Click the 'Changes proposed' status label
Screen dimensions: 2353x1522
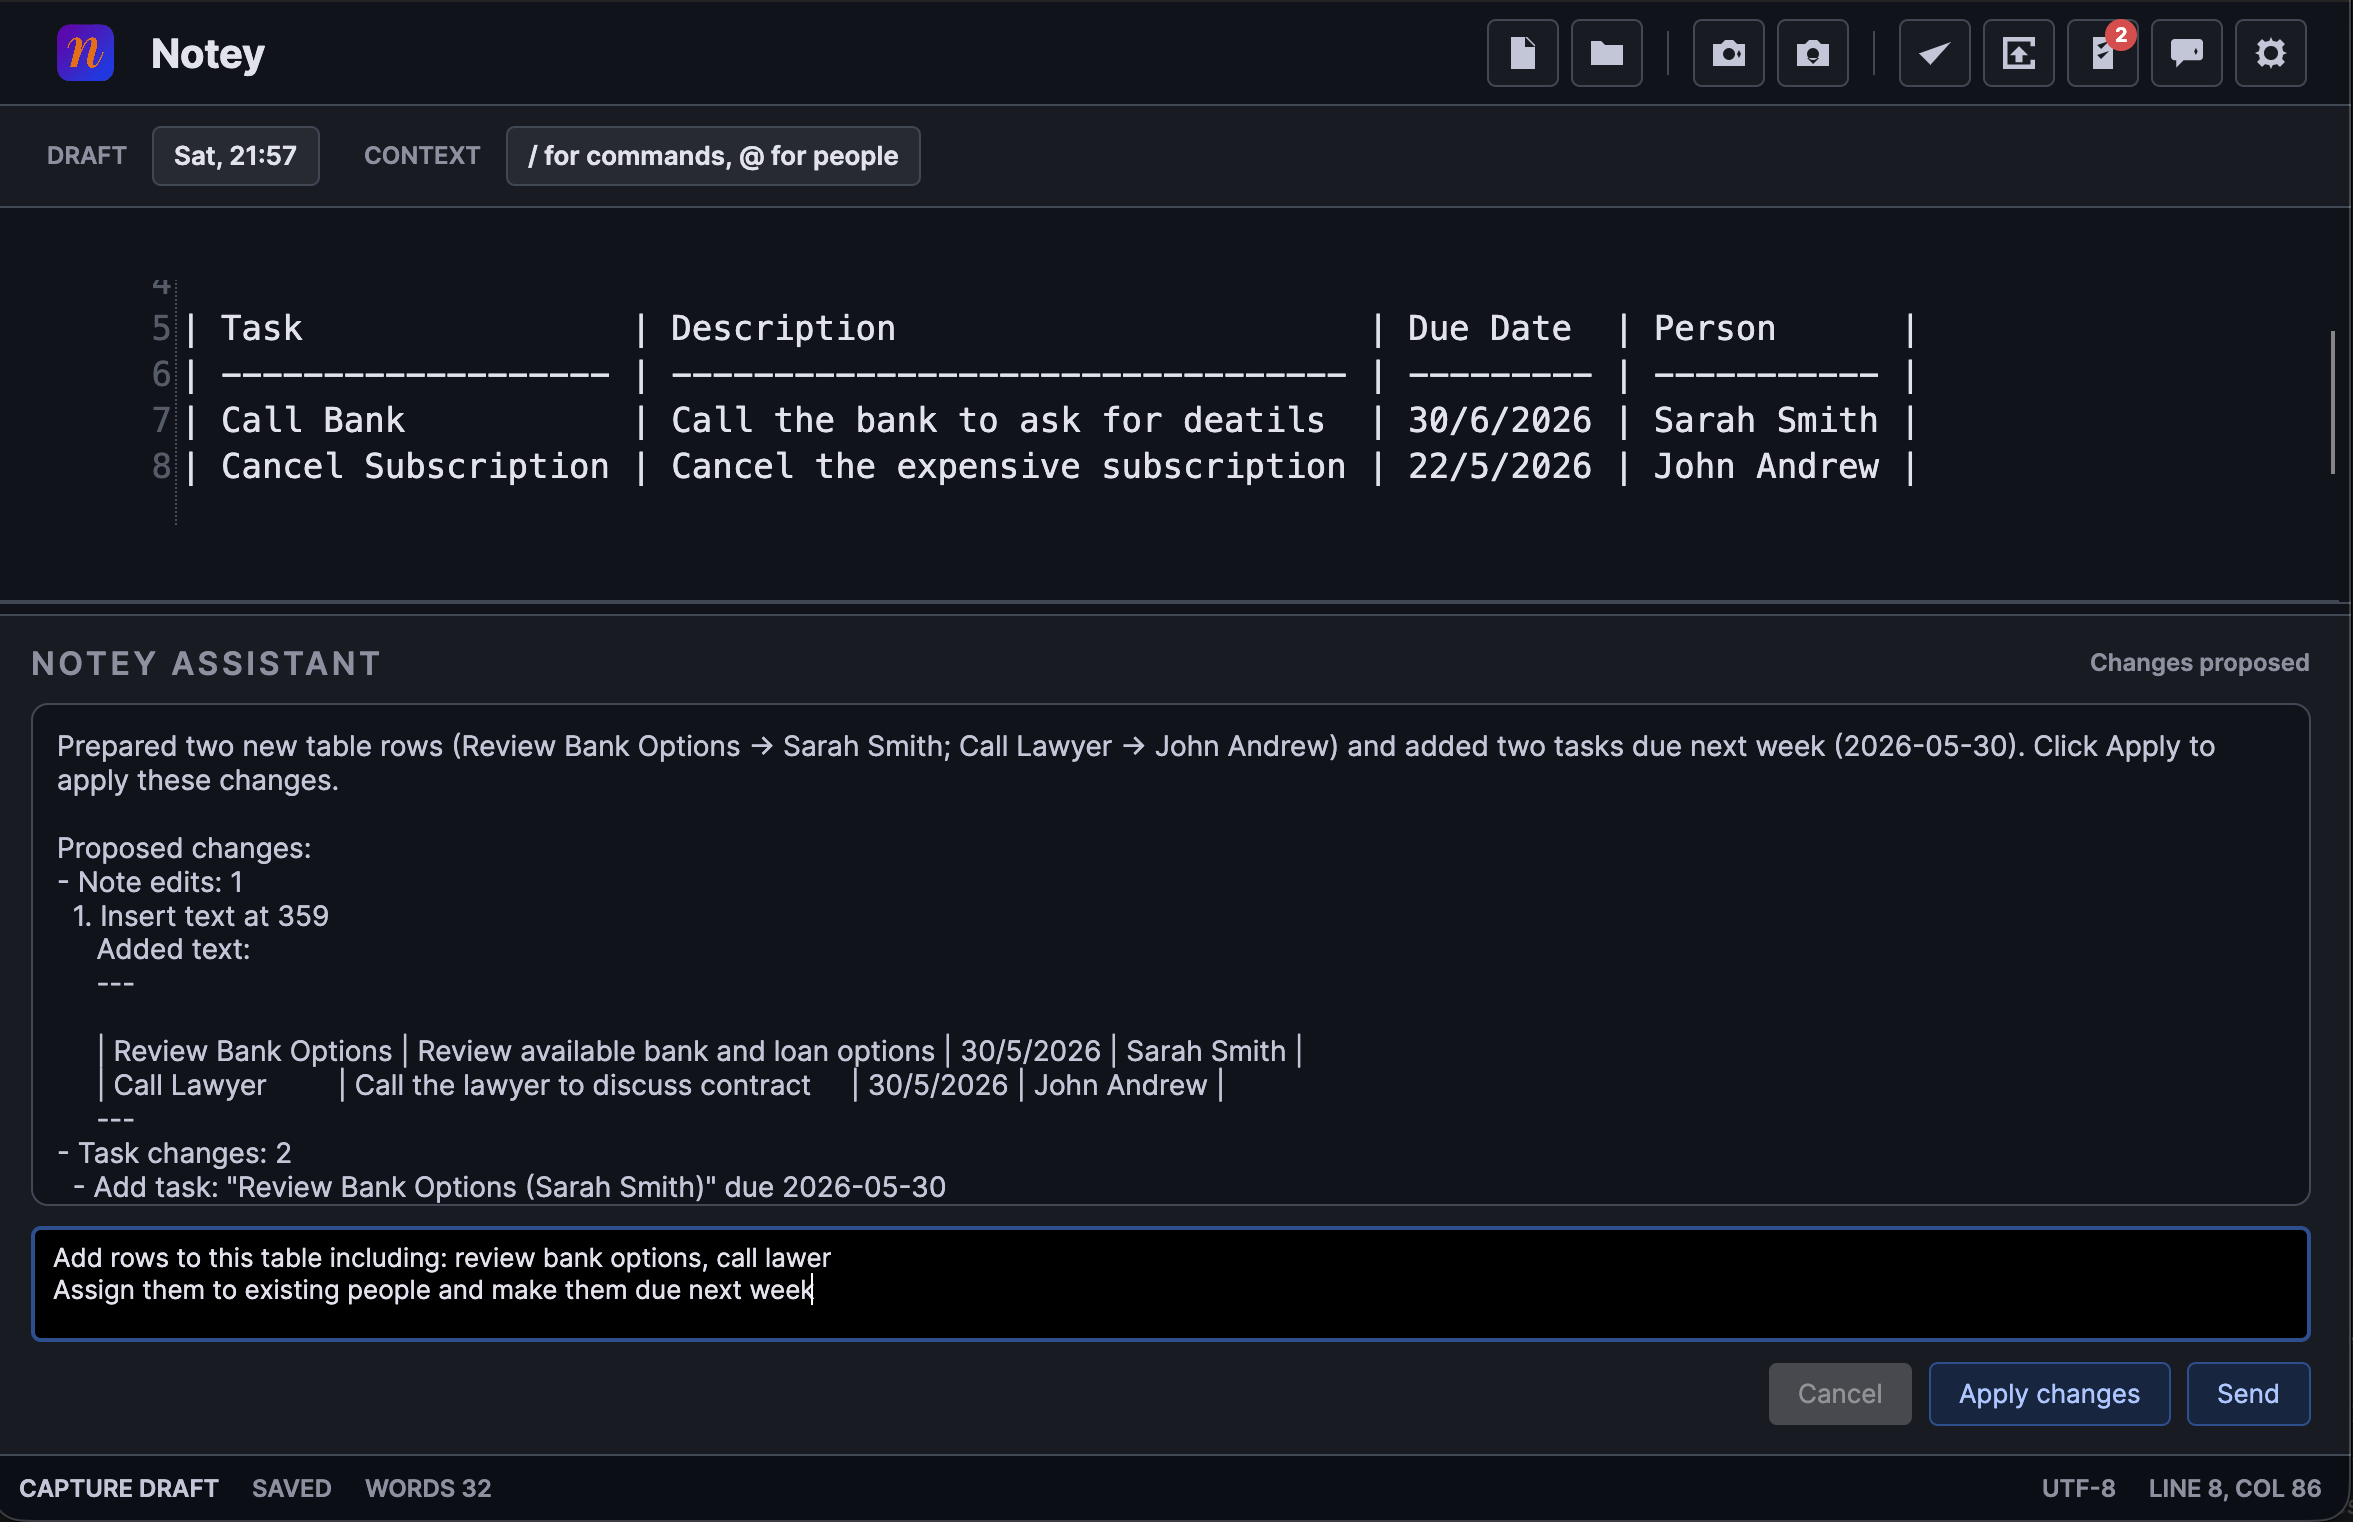pyautogui.click(x=2199, y=663)
